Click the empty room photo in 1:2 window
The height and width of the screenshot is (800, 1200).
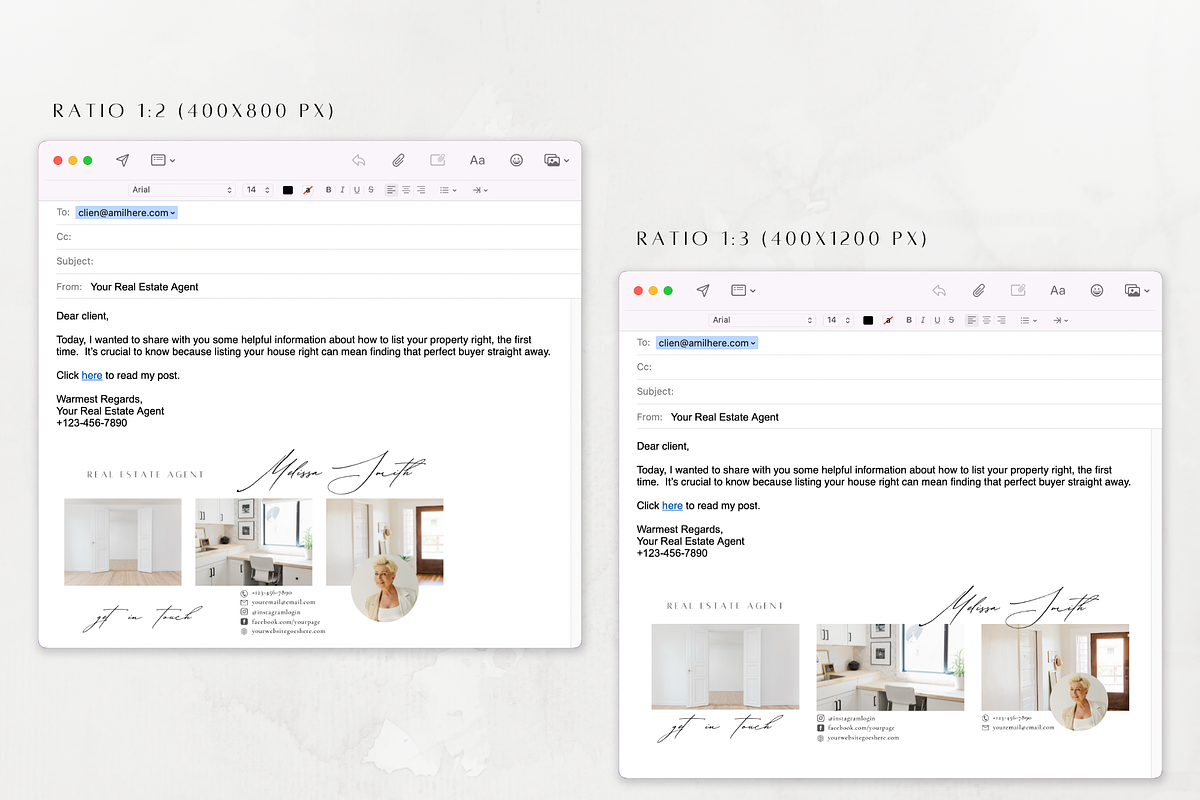123,542
